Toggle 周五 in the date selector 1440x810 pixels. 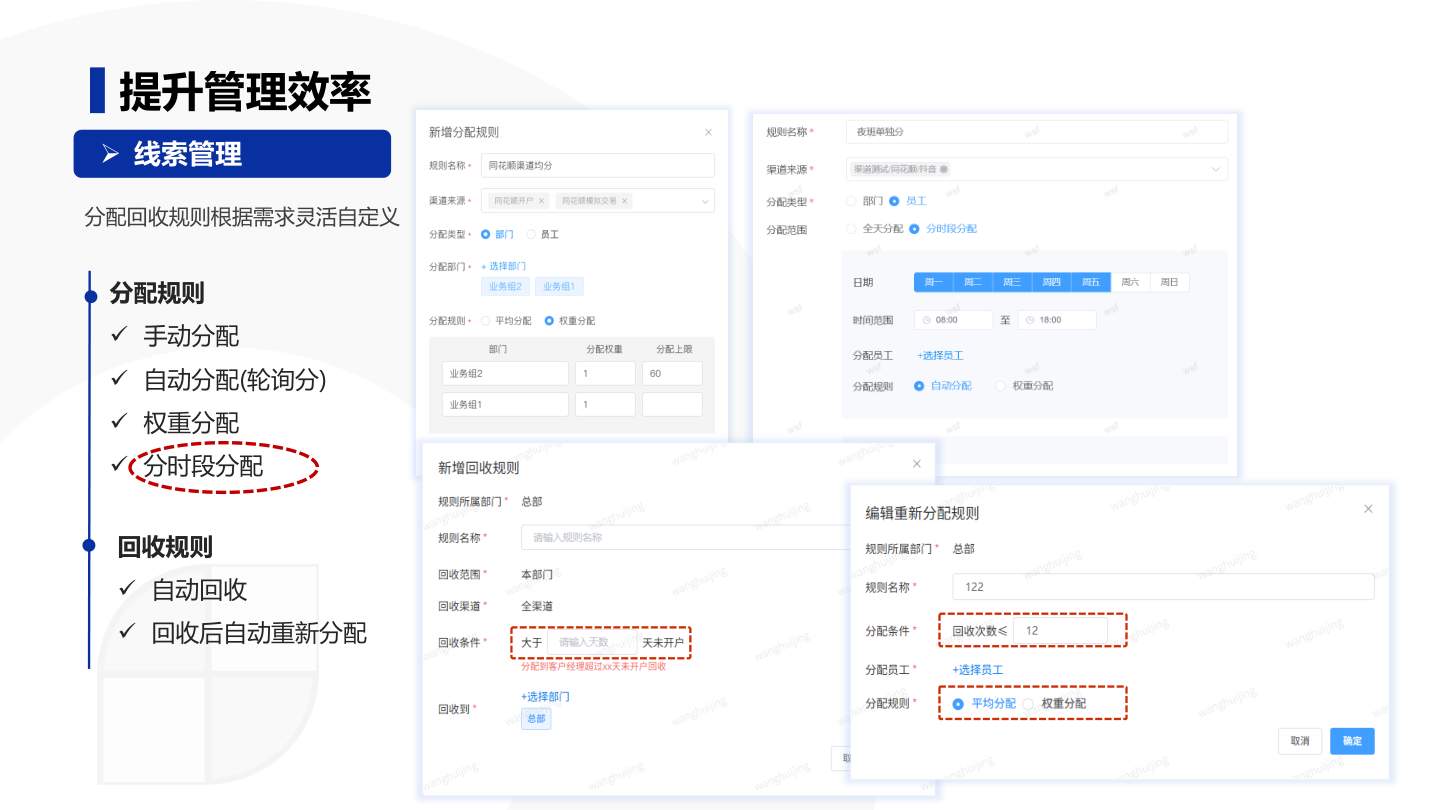pyautogui.click(x=1090, y=283)
